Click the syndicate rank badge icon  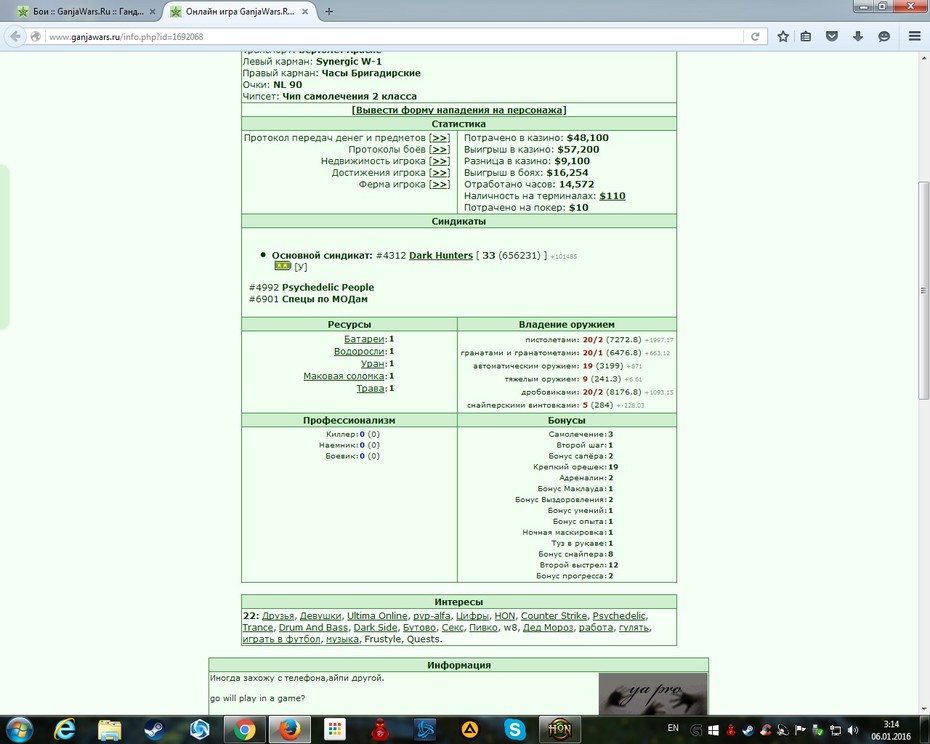point(282,266)
